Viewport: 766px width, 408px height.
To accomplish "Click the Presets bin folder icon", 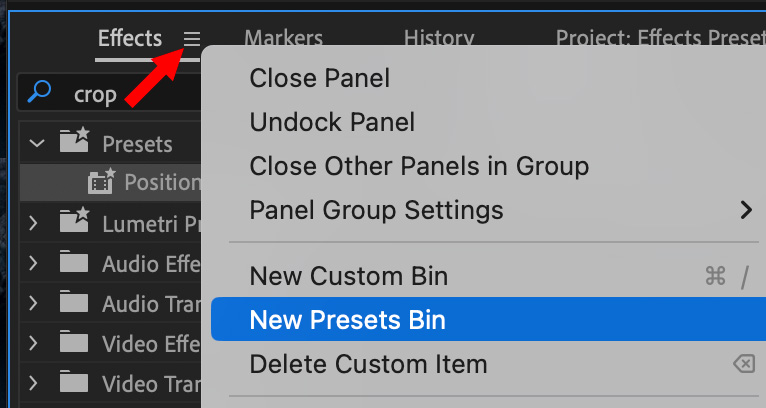I will click(75, 143).
